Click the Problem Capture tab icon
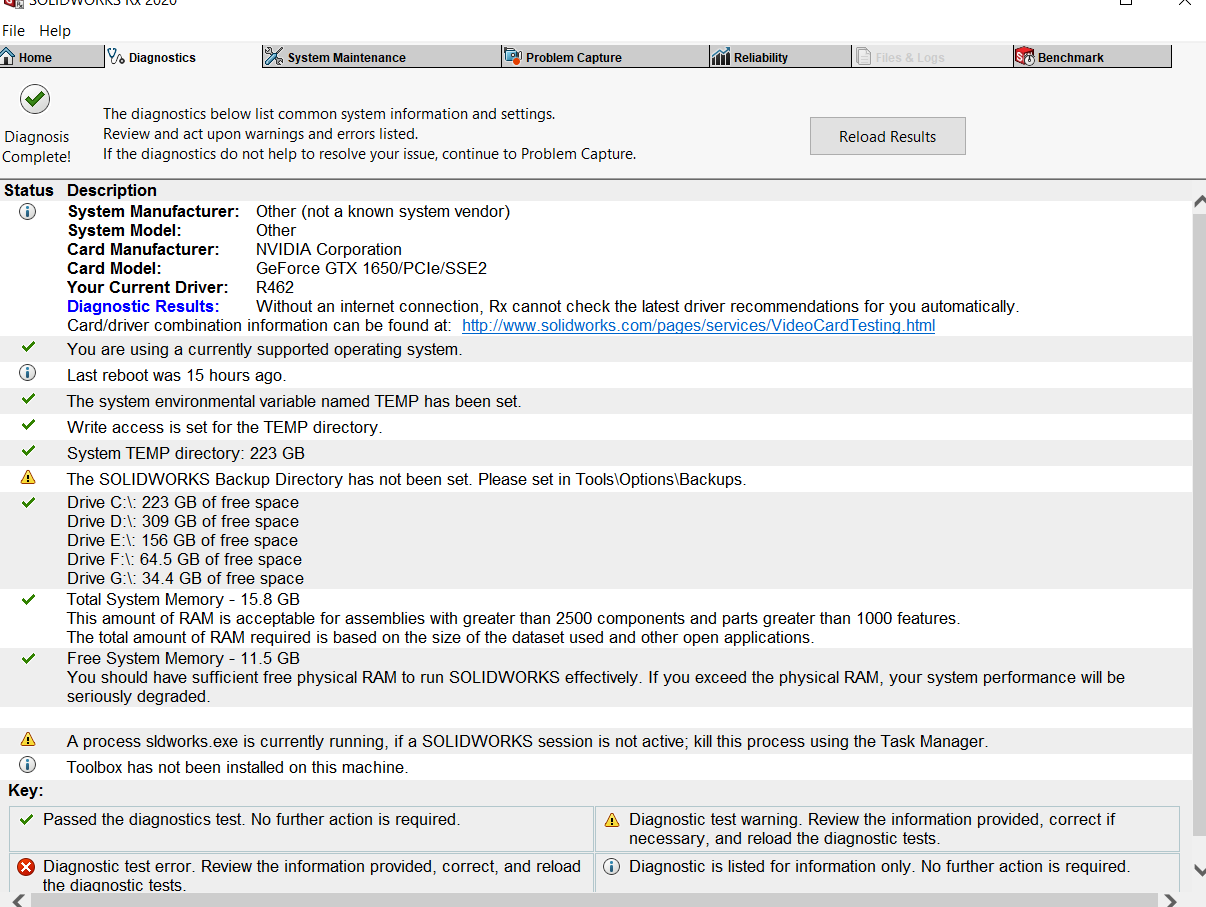1206x907 pixels. click(512, 57)
